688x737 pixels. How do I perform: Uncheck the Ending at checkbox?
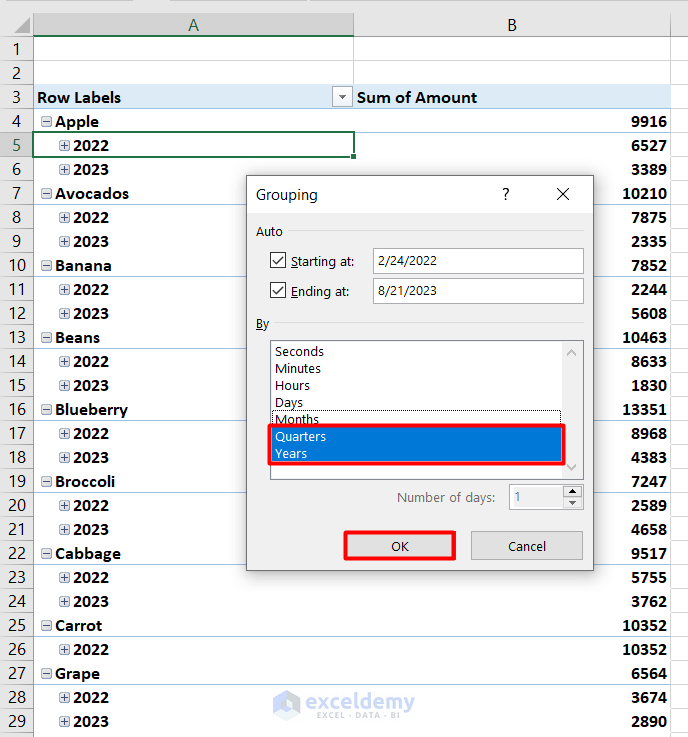(278, 290)
